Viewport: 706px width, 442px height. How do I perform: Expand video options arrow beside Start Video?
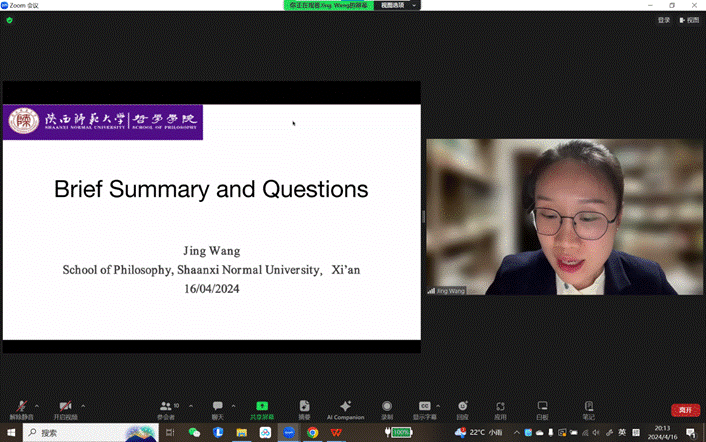click(83, 405)
